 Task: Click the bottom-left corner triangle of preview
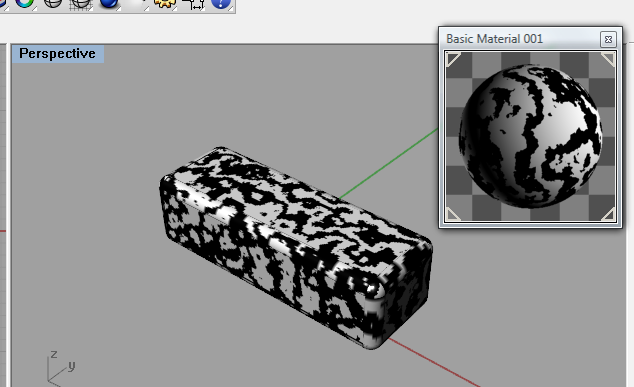click(452, 214)
